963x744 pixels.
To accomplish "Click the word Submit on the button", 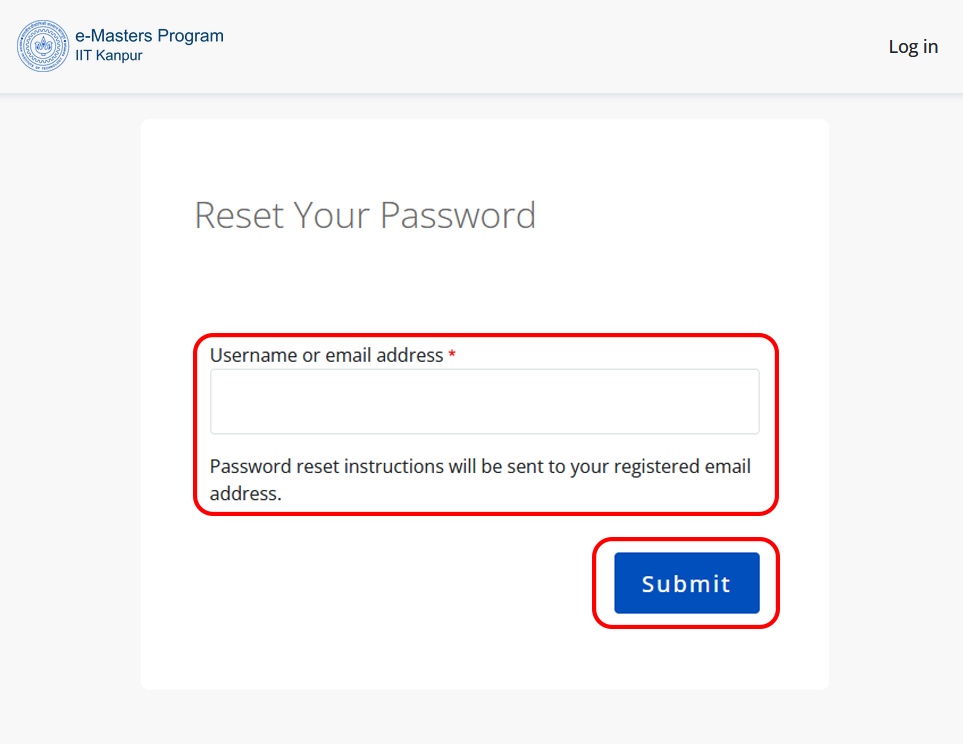I will (686, 584).
